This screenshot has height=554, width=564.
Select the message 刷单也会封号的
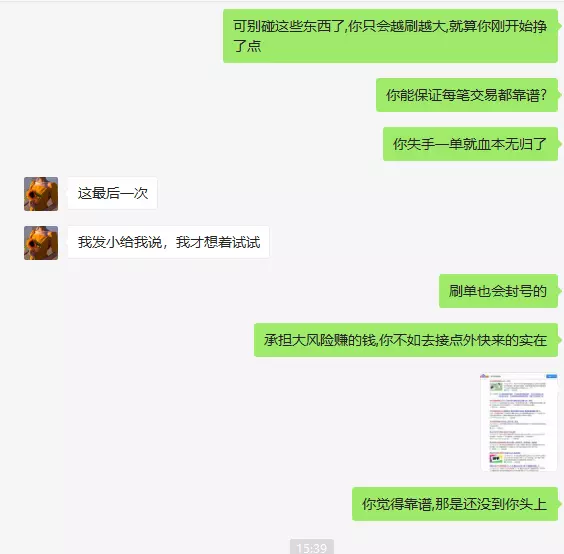point(498,291)
